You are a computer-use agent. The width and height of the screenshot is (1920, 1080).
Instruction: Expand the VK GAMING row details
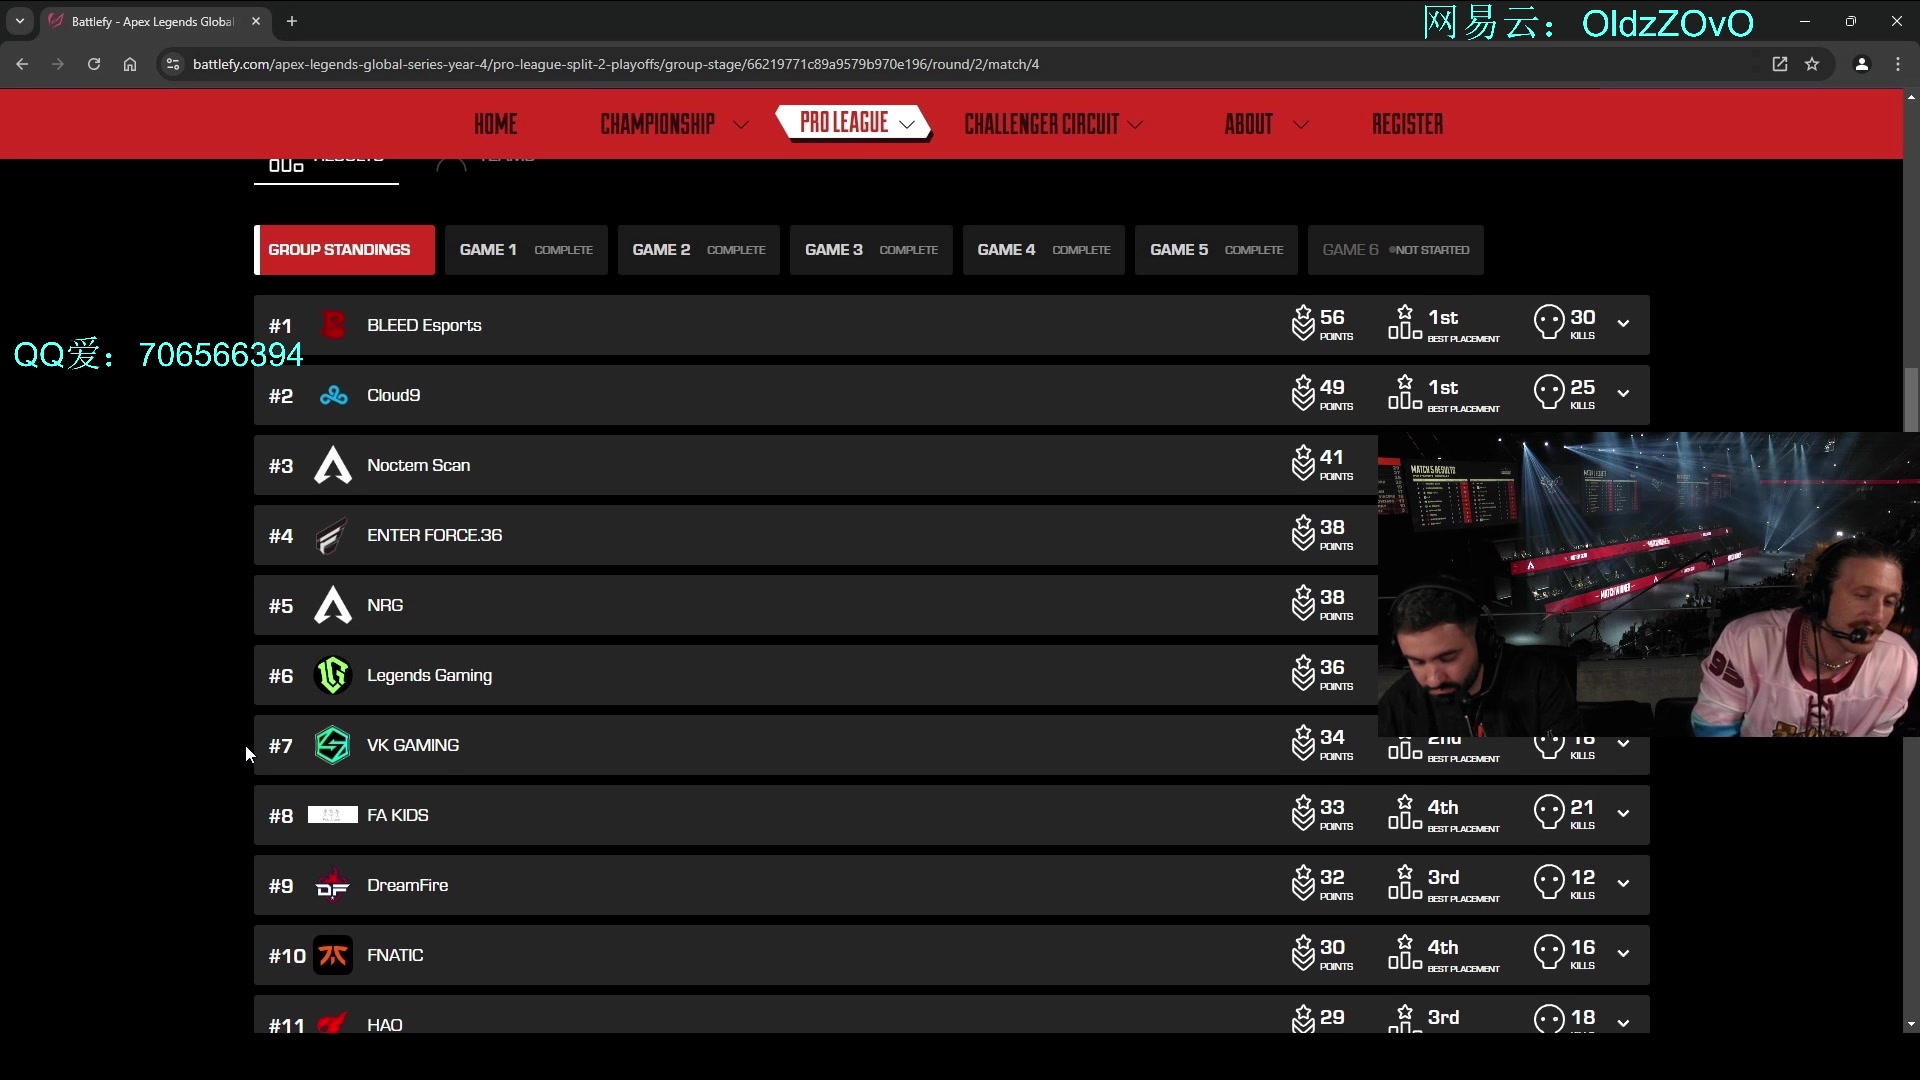[x=1623, y=744]
